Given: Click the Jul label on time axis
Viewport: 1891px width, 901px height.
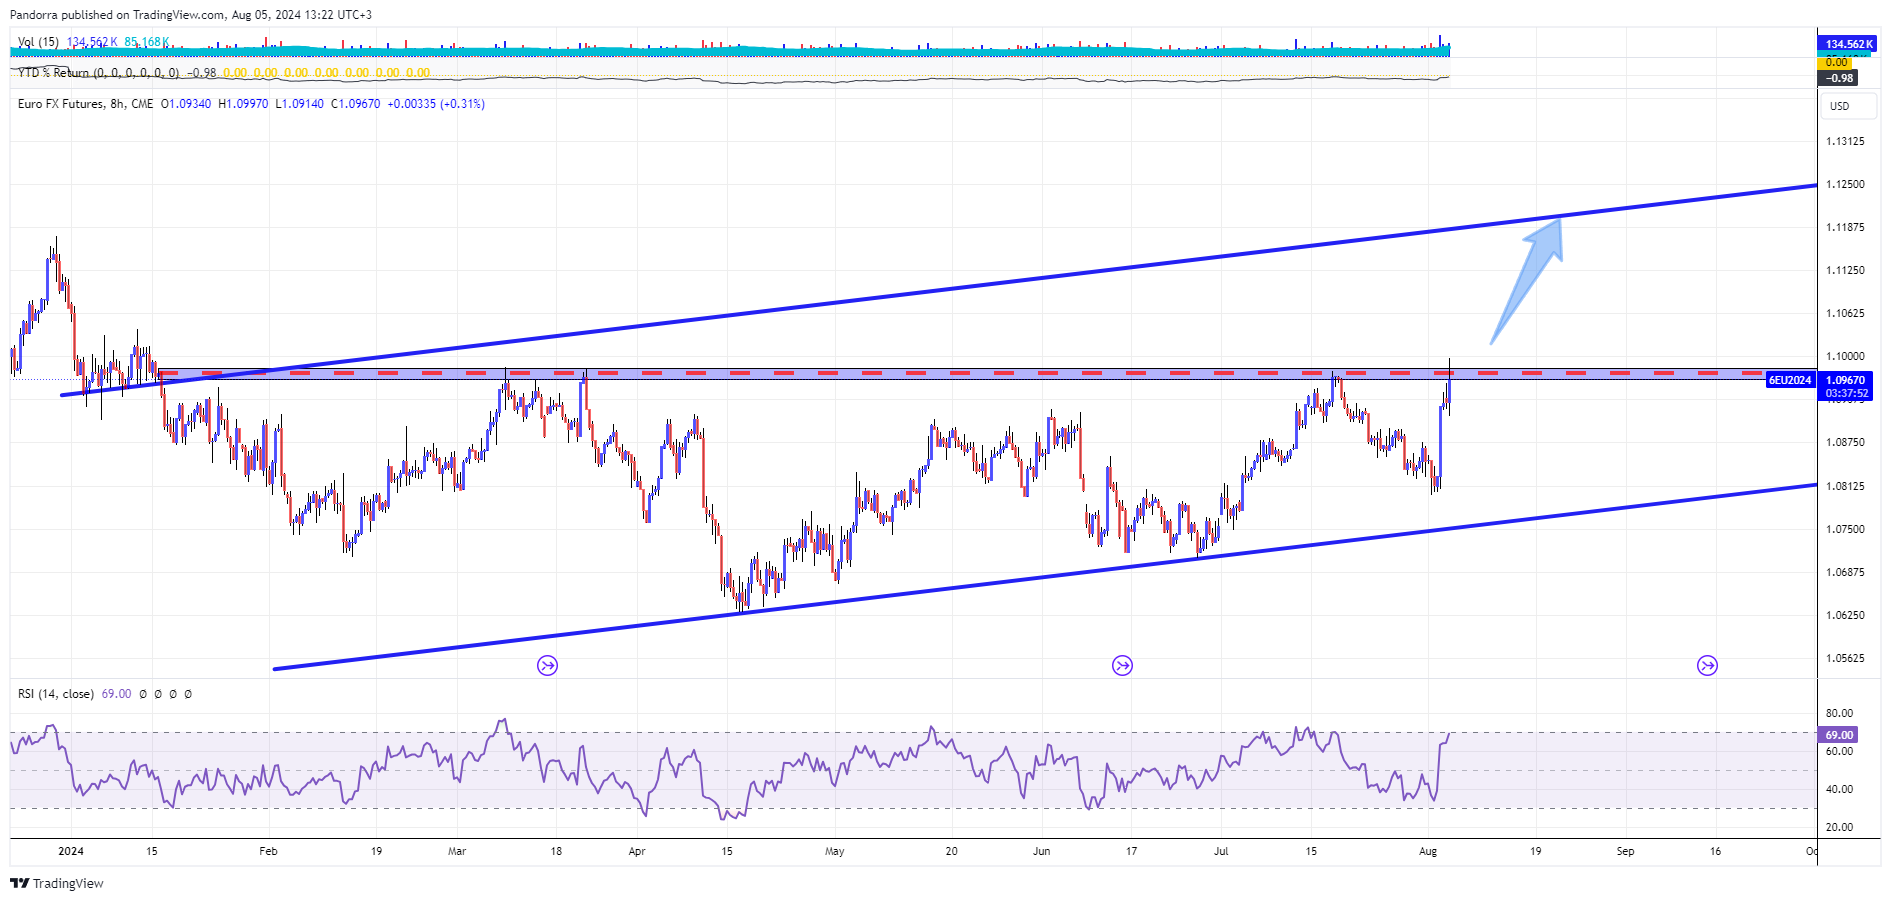Looking at the screenshot, I should (1221, 852).
